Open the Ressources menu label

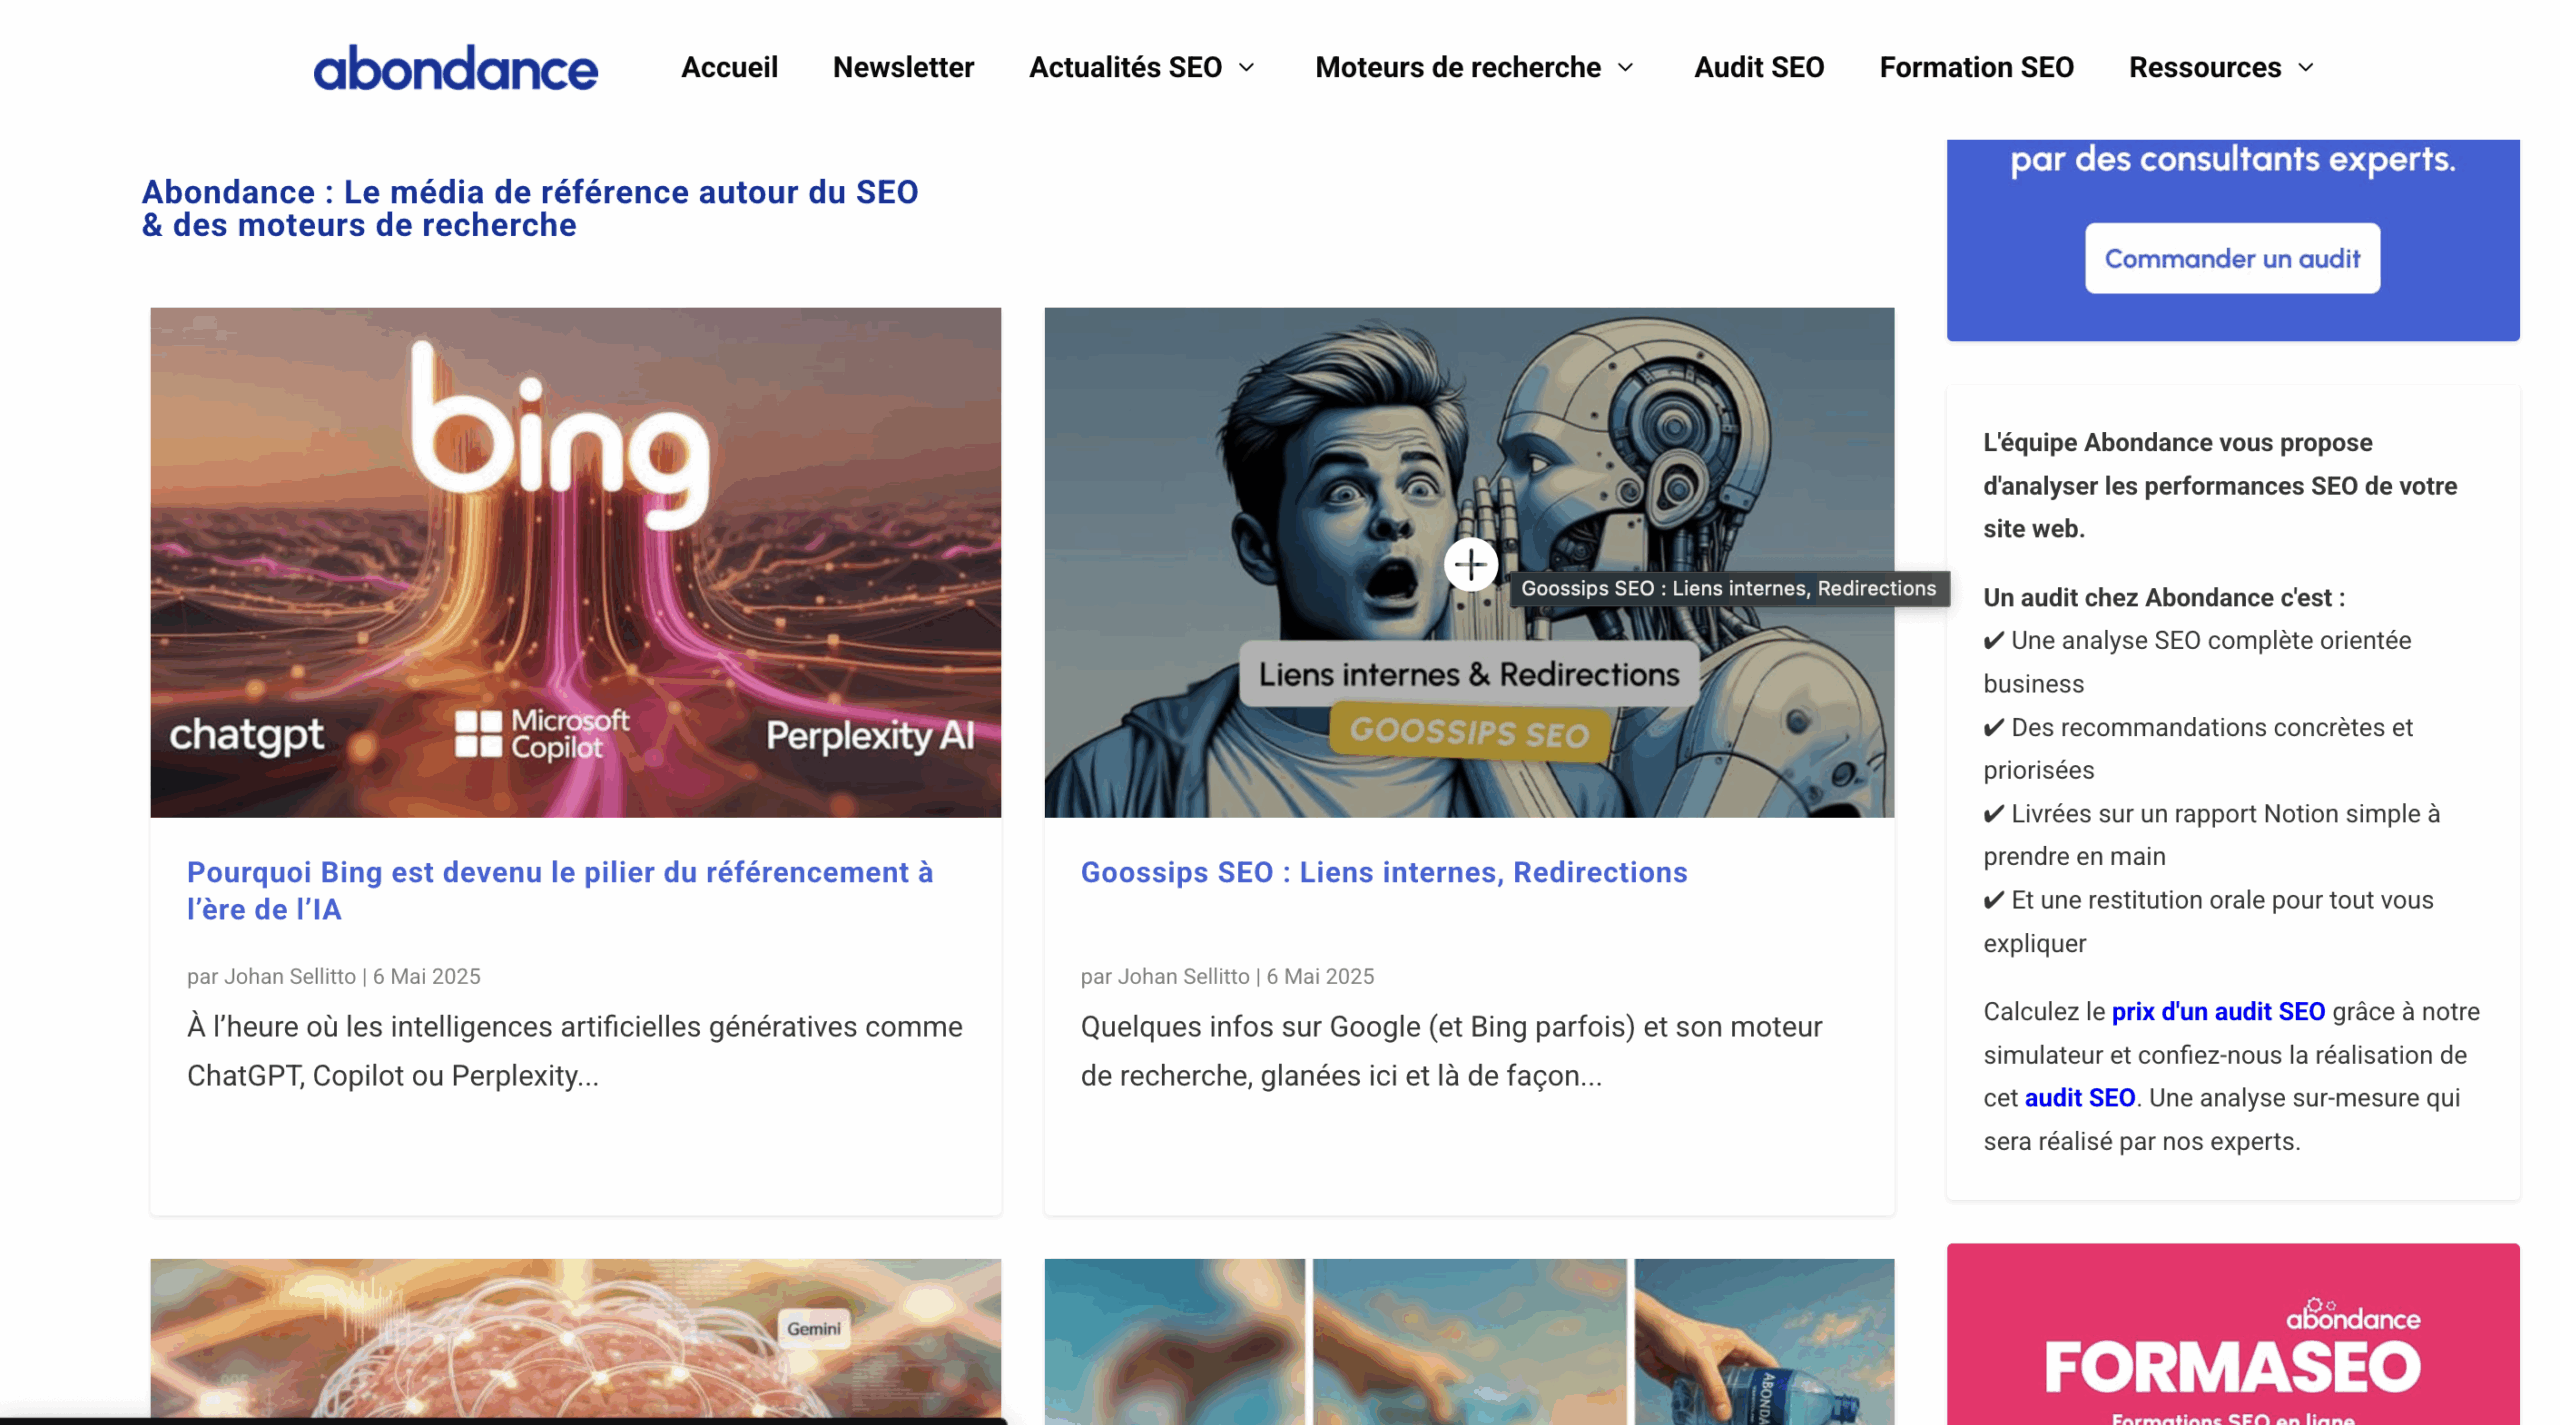click(x=2203, y=67)
